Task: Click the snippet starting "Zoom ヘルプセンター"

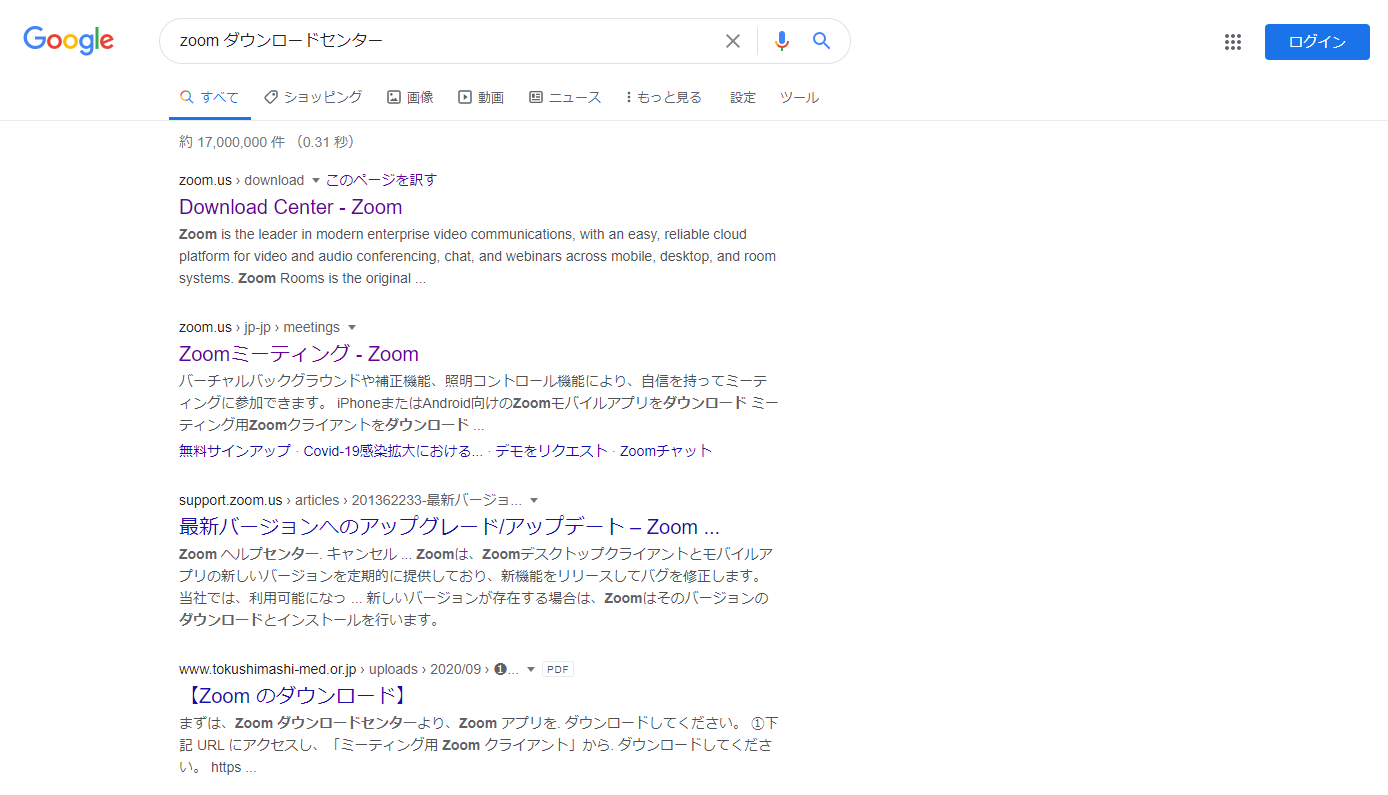Action: (x=476, y=587)
